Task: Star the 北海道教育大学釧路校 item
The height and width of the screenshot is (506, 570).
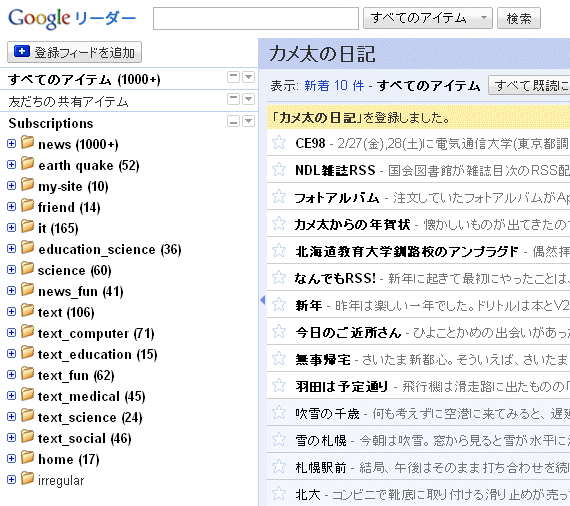Action: (279, 250)
